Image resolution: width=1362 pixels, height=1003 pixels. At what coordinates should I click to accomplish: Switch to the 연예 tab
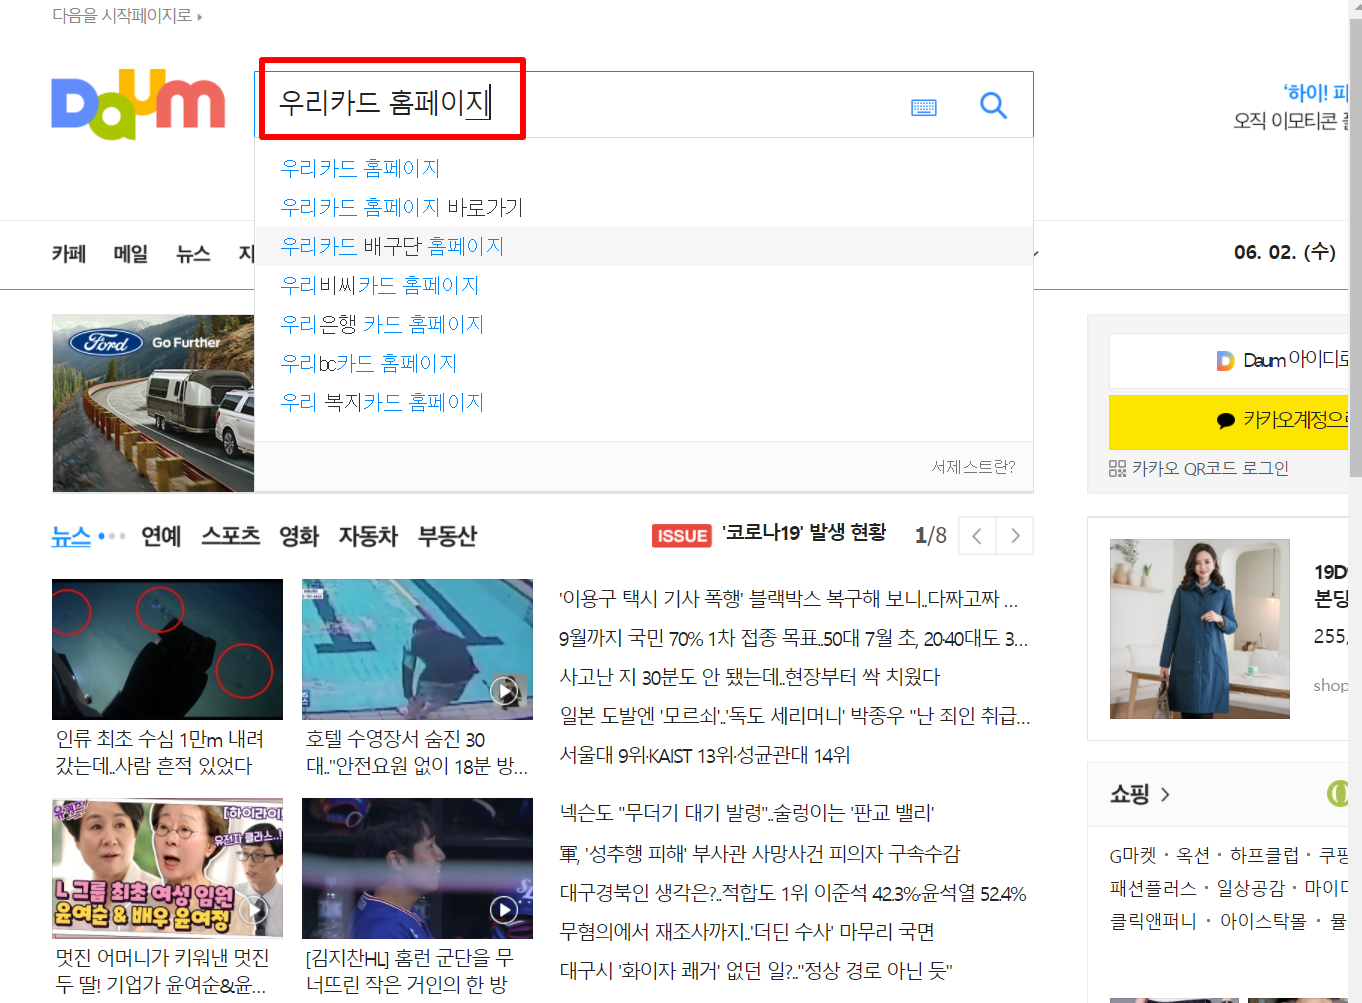(x=161, y=536)
